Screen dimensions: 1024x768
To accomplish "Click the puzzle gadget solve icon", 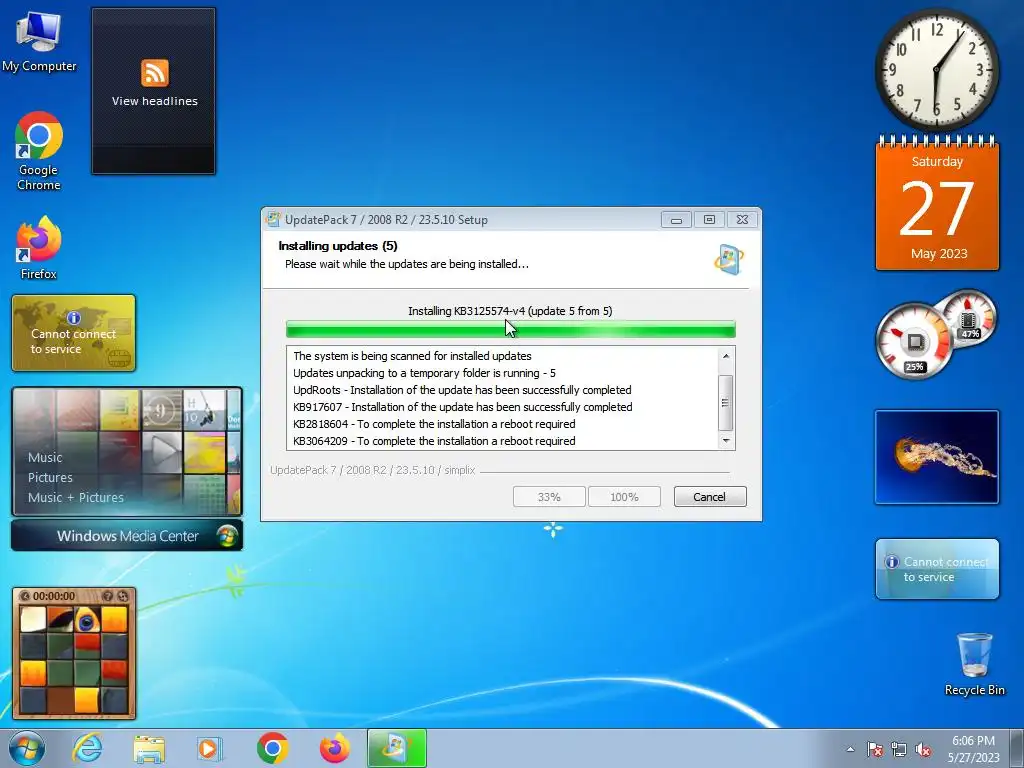I will click(x=122, y=596).
